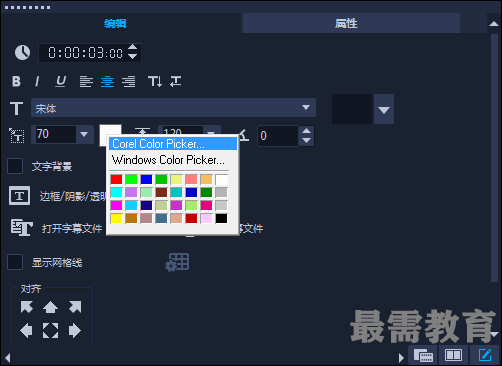The height and width of the screenshot is (366, 502).
Task: Open the border/shadow/transparency dialog icon
Action: pyautogui.click(x=19, y=196)
